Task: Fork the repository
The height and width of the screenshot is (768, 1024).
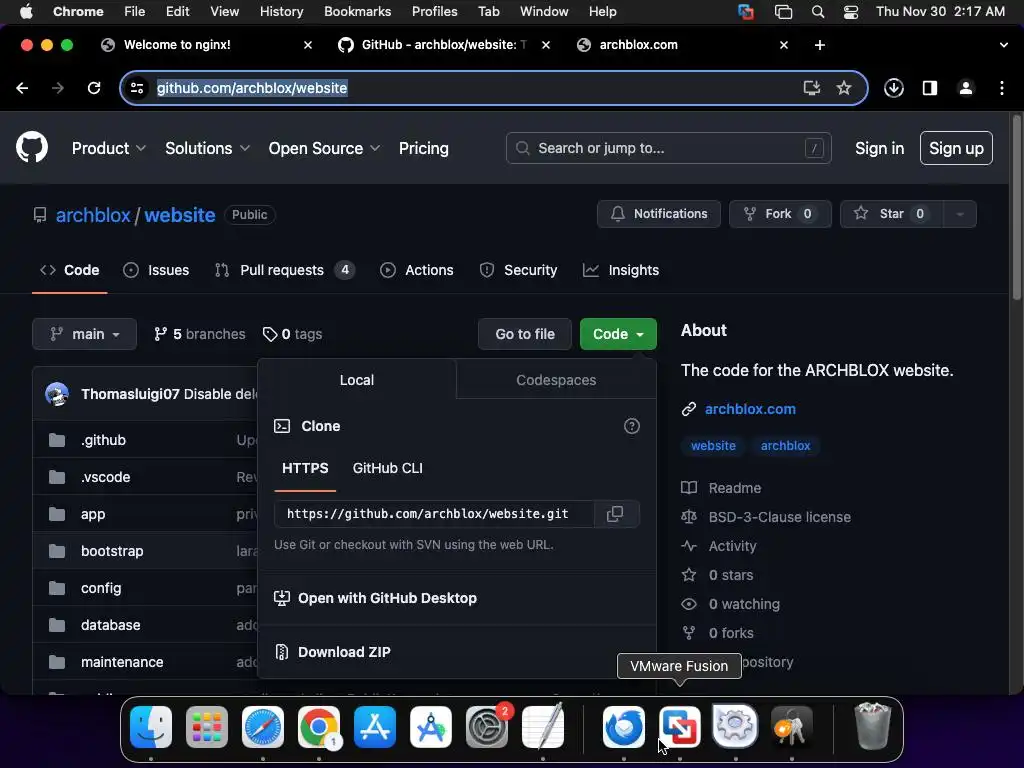Action: point(780,214)
